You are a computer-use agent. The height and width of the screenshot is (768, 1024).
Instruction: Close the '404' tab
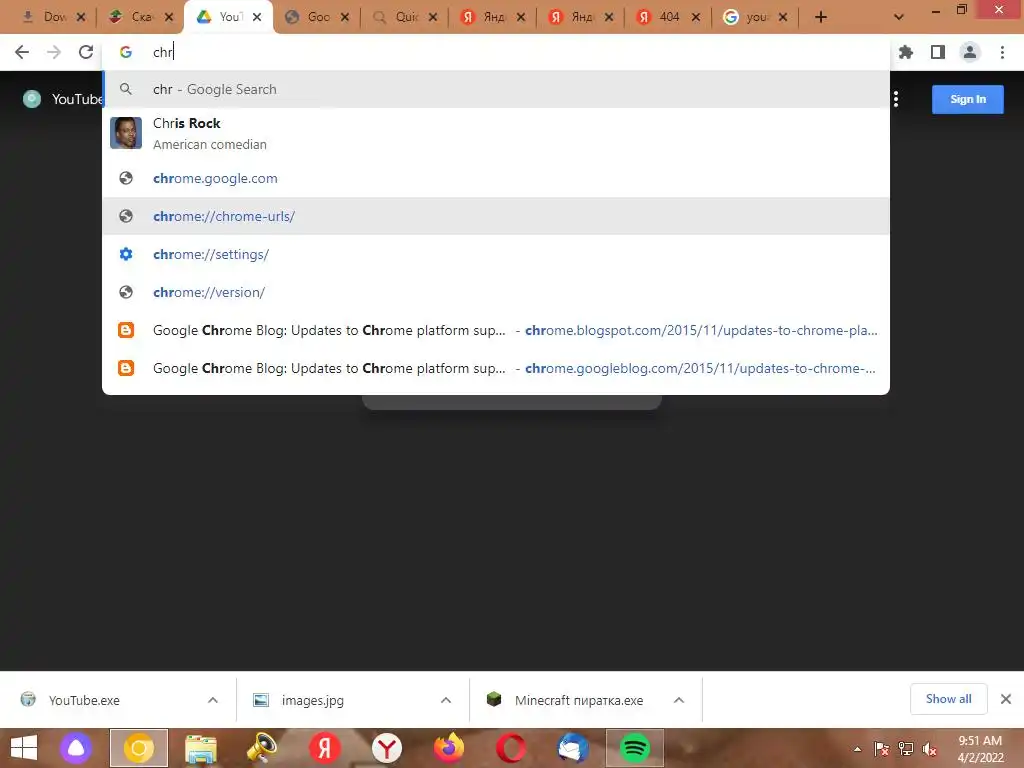coord(696,17)
